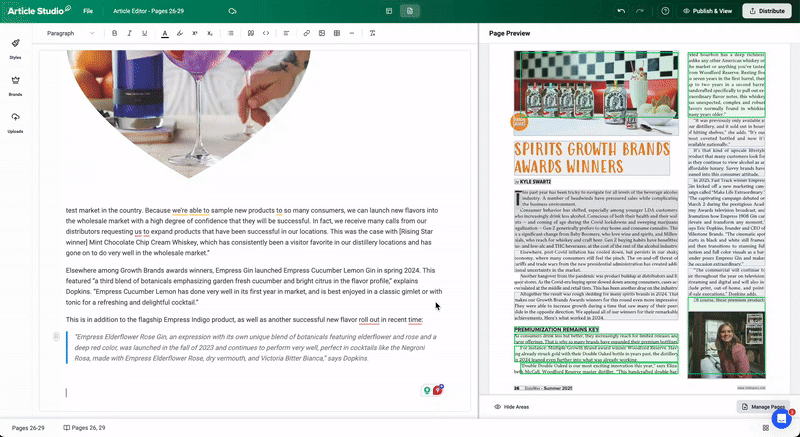Viewport: 800px width, 437px height.
Task: Insert a link using the link icon
Action: click(306, 33)
